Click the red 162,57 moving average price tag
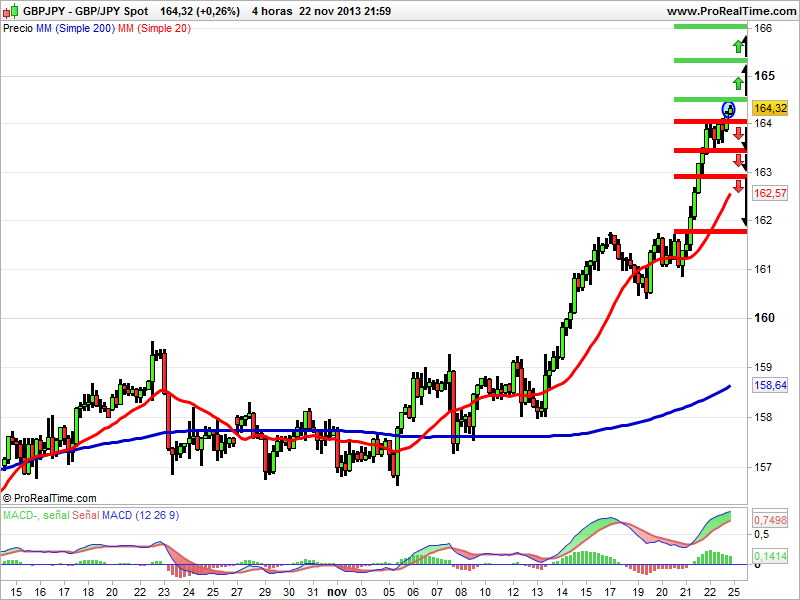This screenshot has width=800, height=600. pos(770,193)
